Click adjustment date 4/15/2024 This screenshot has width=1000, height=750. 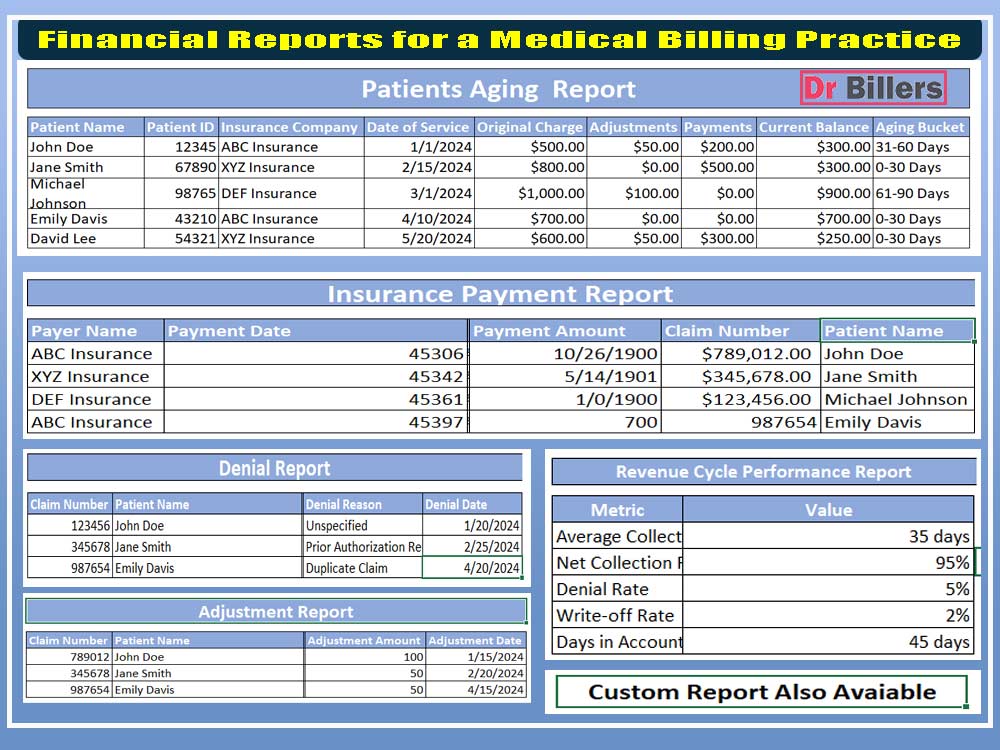click(476, 689)
